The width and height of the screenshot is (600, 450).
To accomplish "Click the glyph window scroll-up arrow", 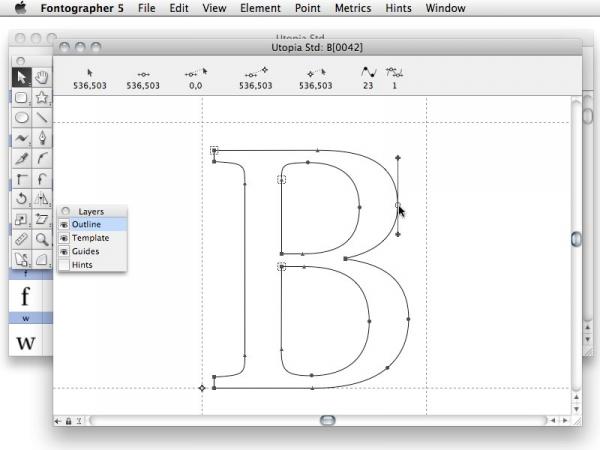I will pos(576,398).
